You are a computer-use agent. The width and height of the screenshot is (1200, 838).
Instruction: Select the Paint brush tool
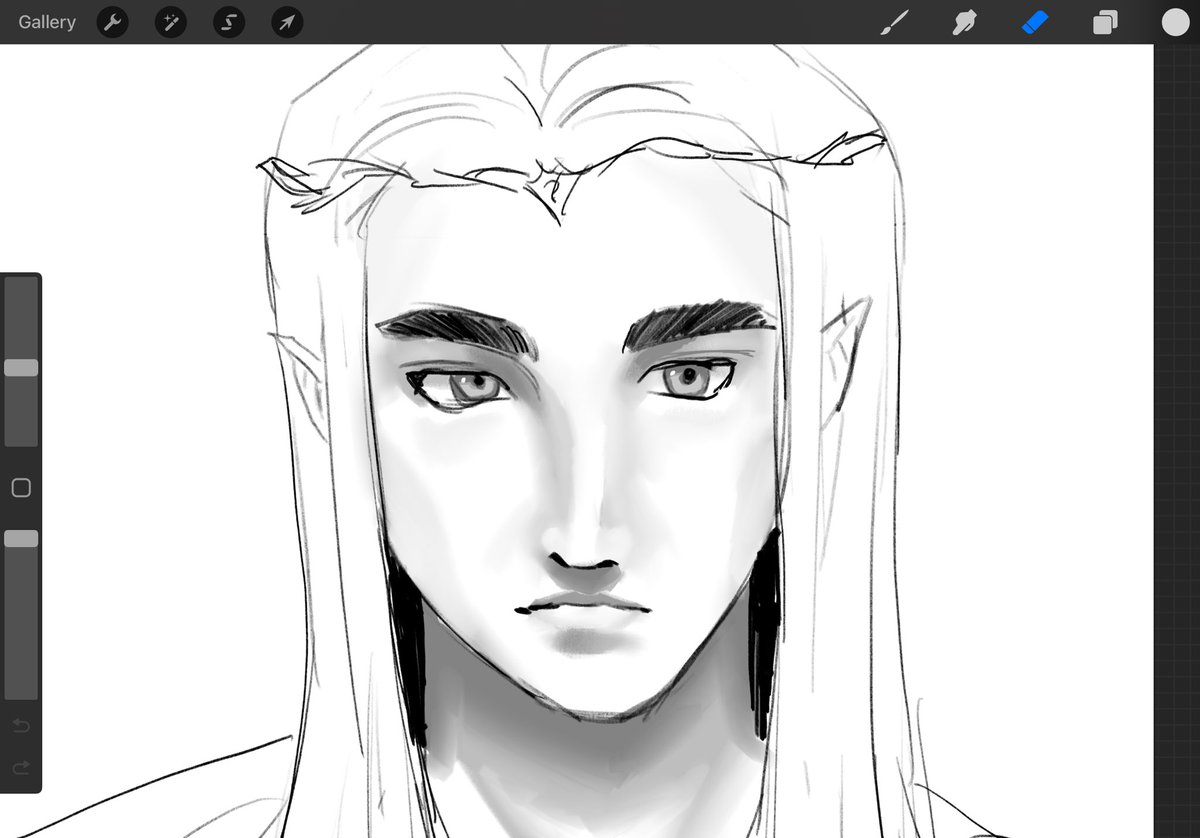pyautogui.click(x=895, y=21)
